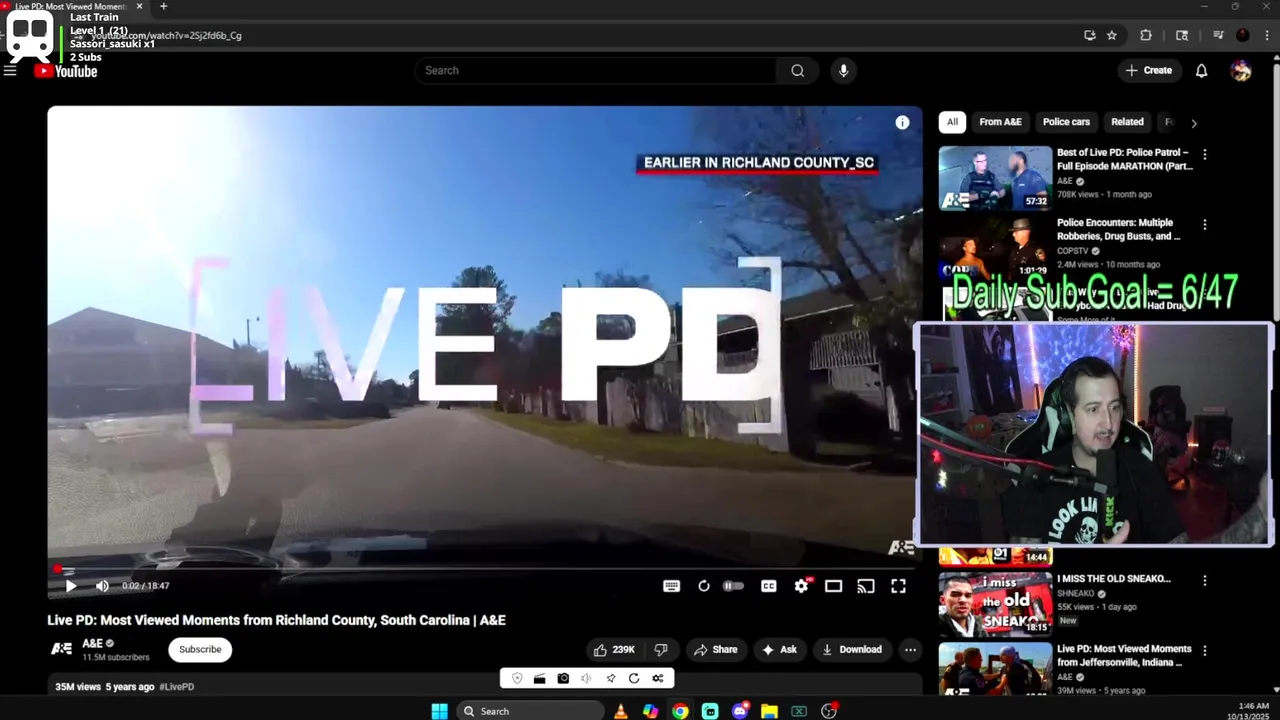The height and width of the screenshot is (720, 1280).
Task: Open Live PD Jeffersonville, Indiana video title
Action: tap(1124, 656)
